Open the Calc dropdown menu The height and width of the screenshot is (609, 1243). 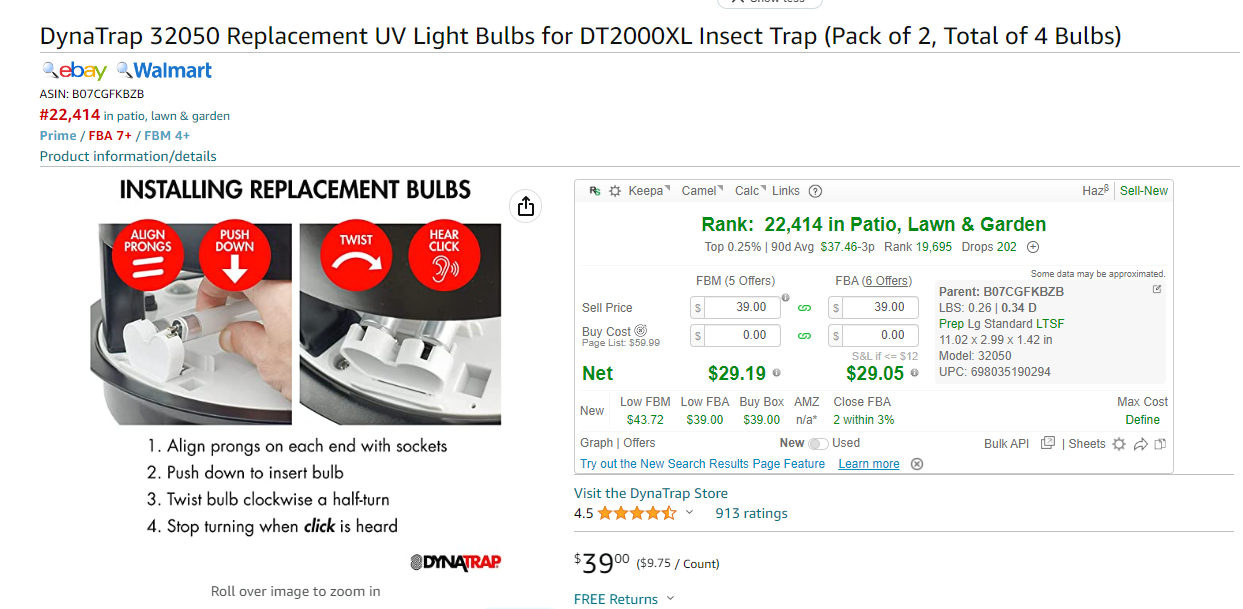(x=750, y=191)
